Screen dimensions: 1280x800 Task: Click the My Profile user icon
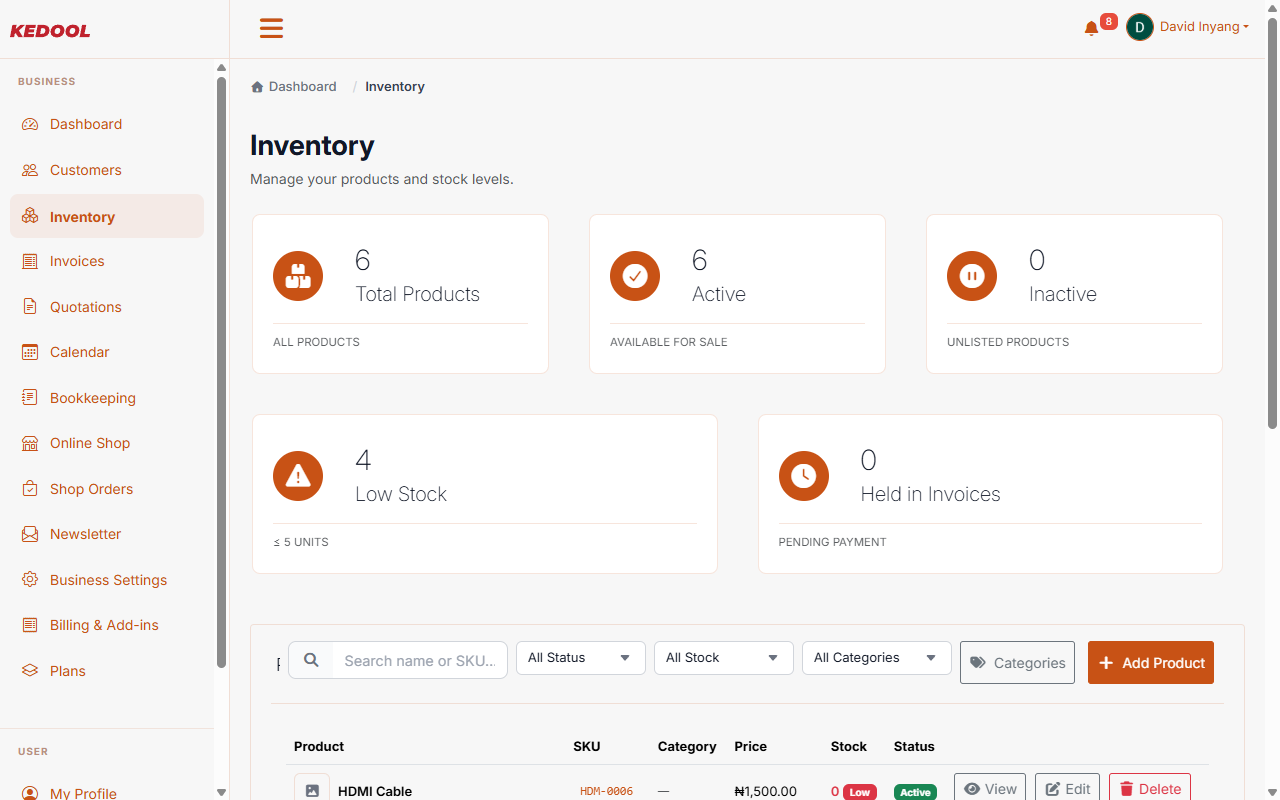(x=30, y=793)
